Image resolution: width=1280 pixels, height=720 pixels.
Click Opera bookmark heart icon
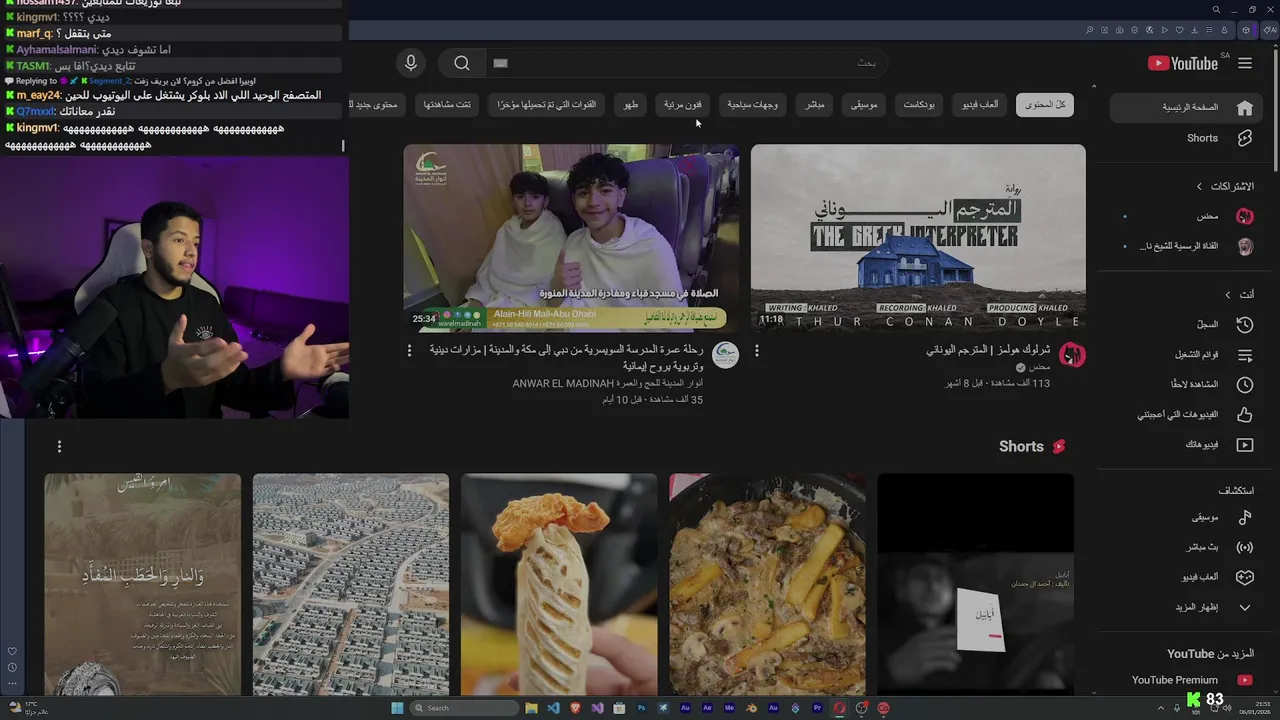[1180, 30]
